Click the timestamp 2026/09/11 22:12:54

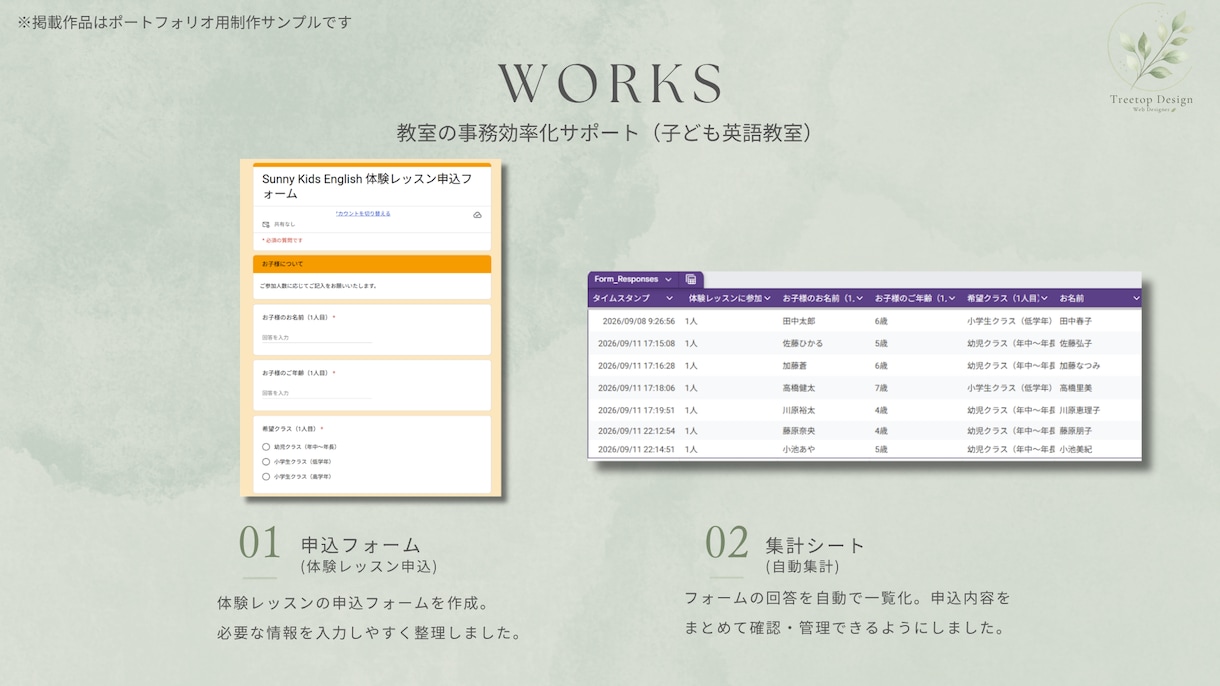tap(636, 431)
